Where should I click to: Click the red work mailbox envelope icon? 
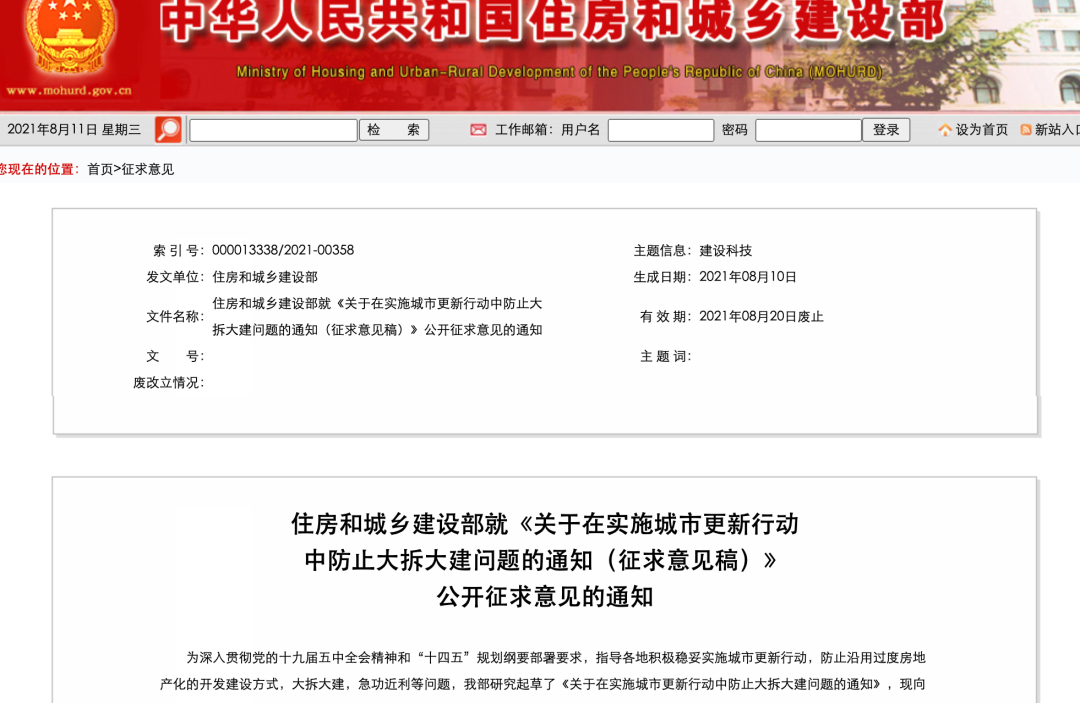point(478,130)
